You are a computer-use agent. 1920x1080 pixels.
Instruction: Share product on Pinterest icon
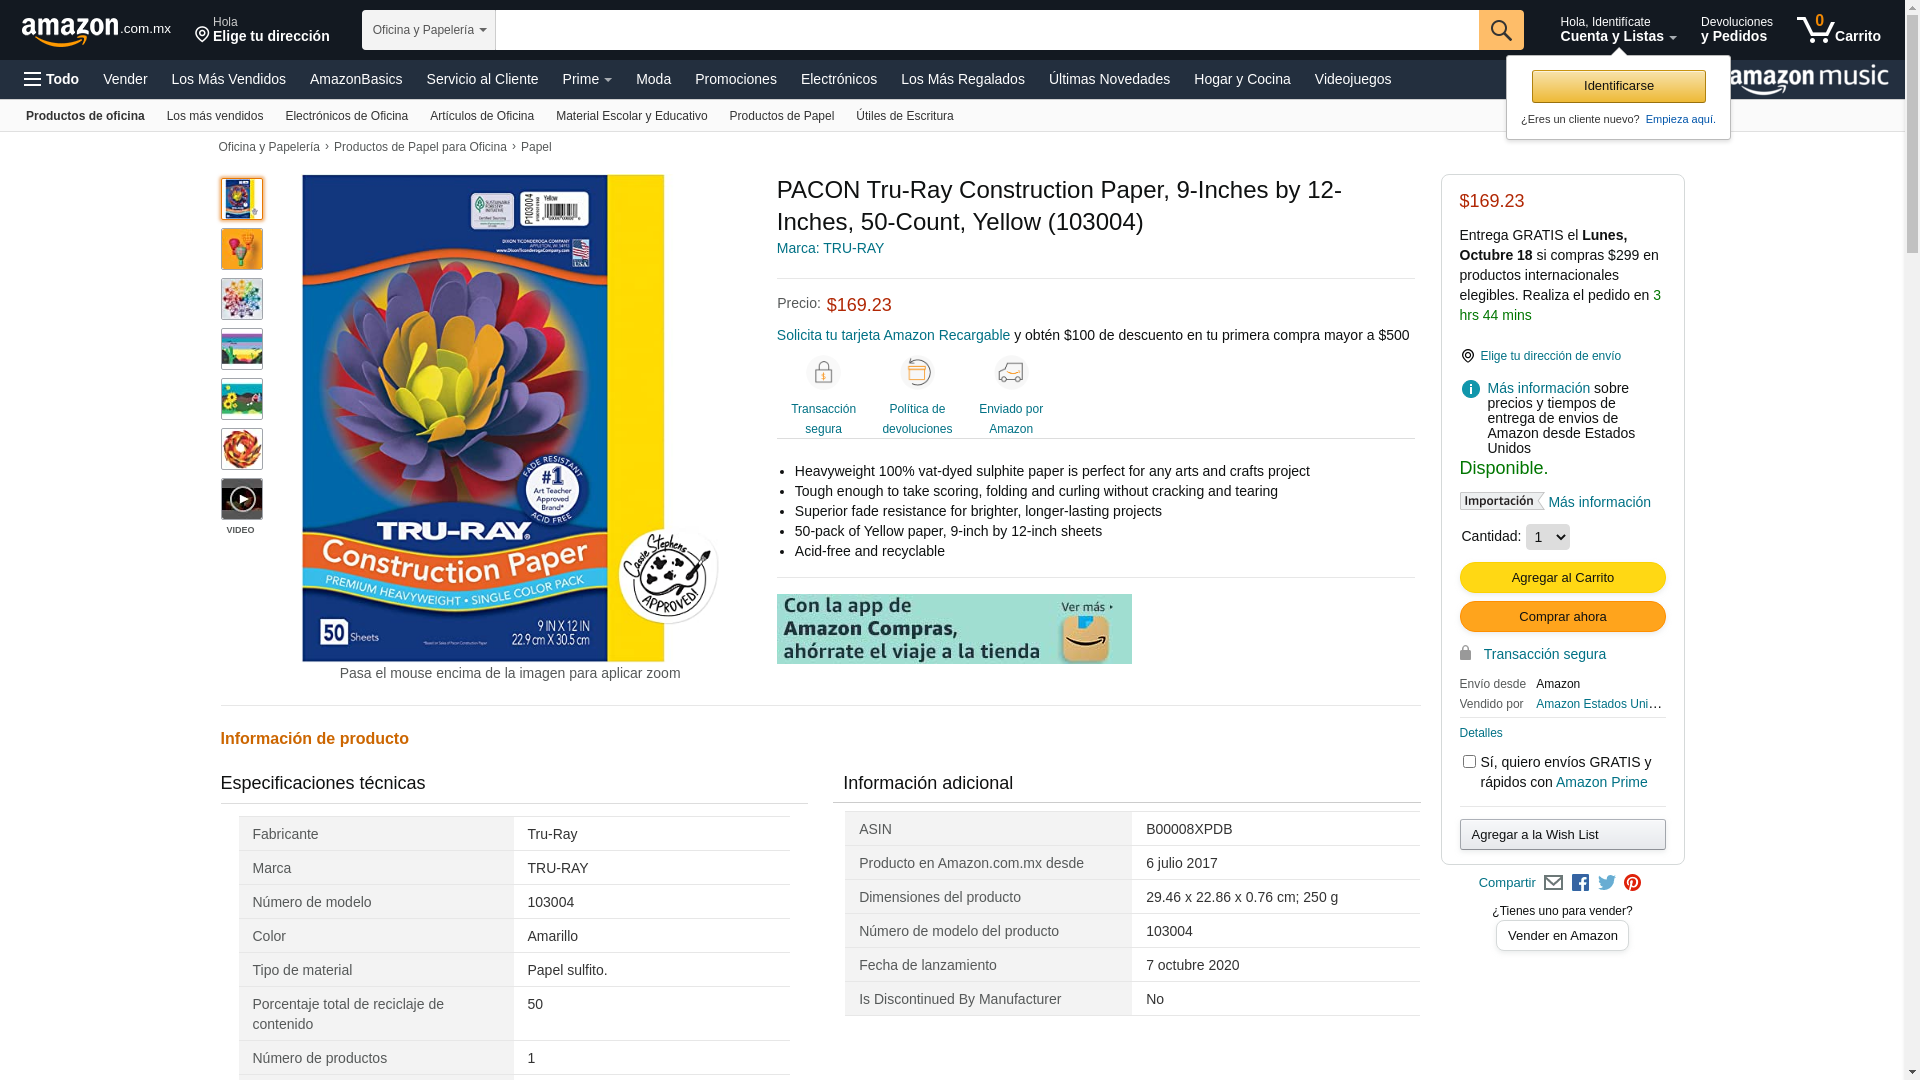tap(1632, 883)
